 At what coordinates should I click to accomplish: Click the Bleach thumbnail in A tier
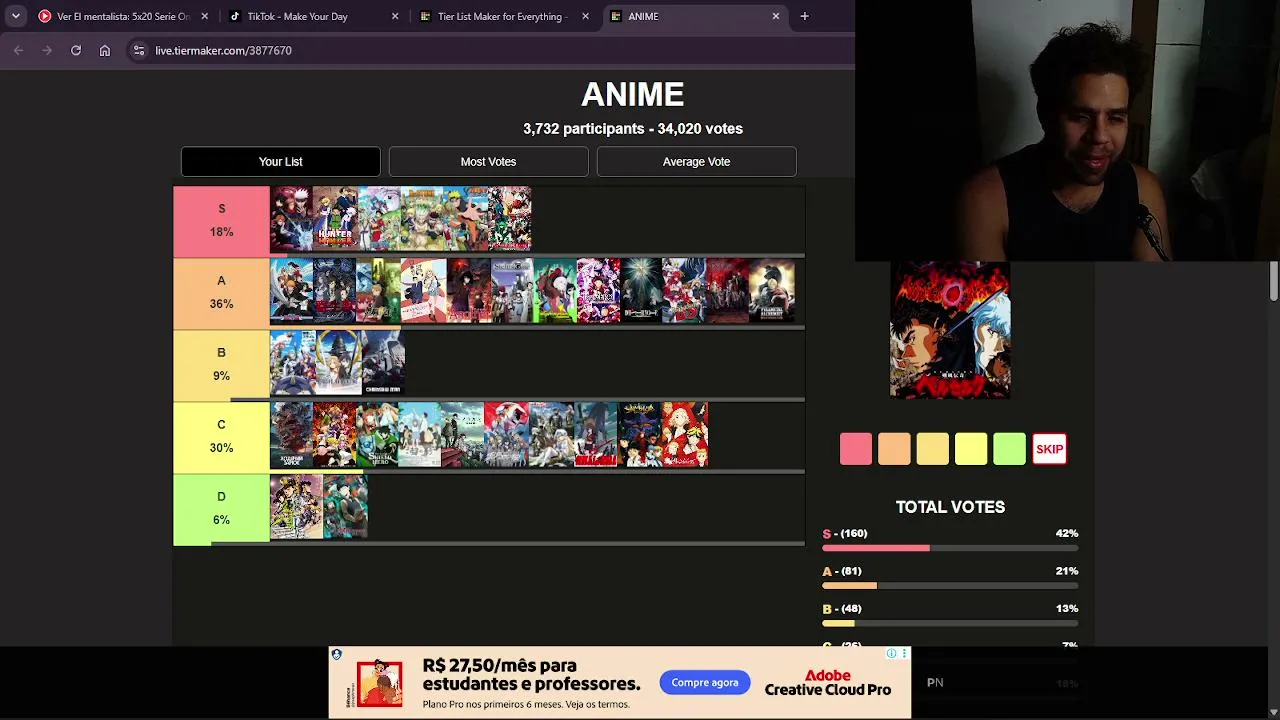pos(291,290)
